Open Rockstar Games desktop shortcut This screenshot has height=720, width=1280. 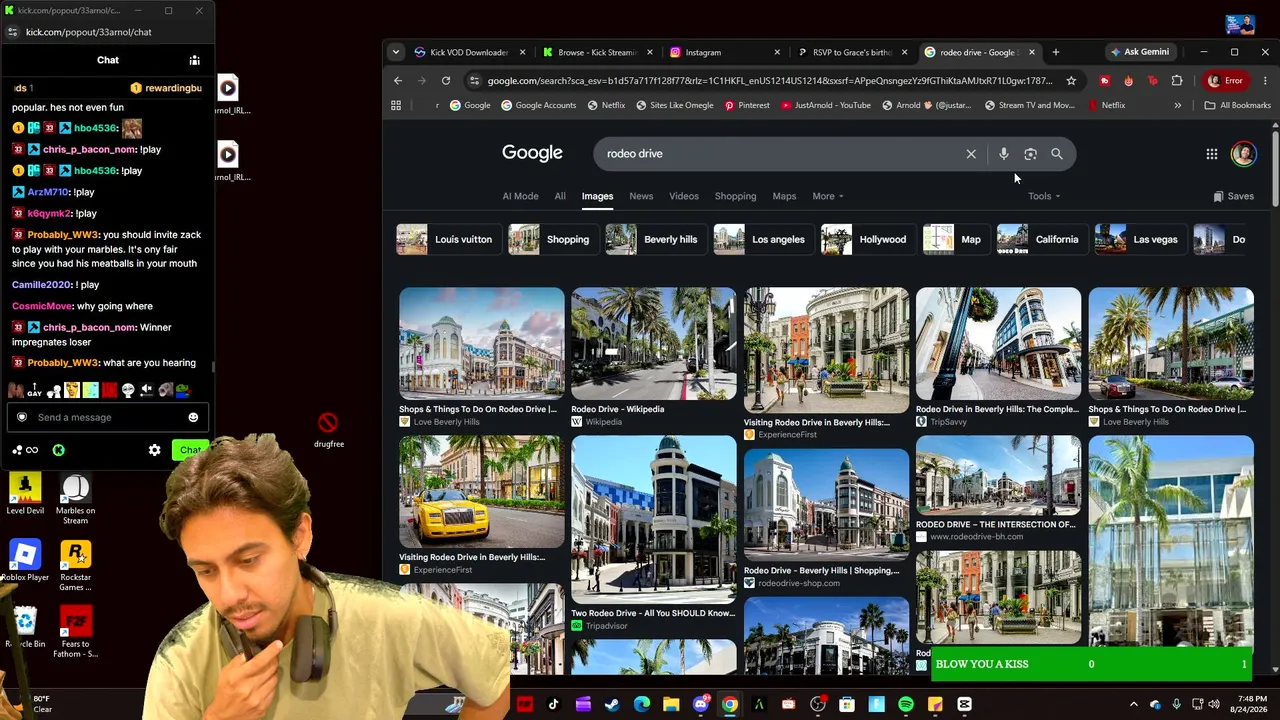(75, 565)
